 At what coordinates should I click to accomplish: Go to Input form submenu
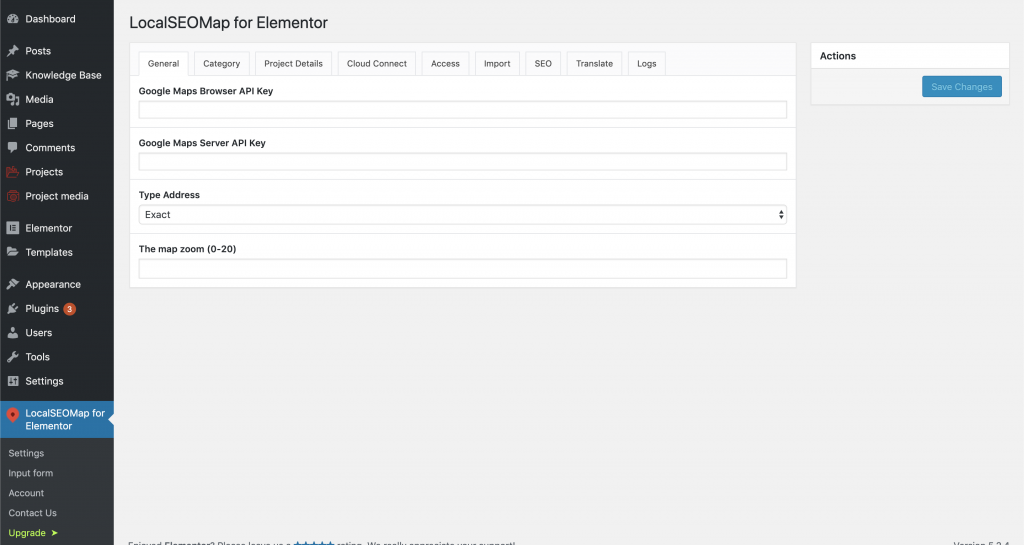point(31,473)
